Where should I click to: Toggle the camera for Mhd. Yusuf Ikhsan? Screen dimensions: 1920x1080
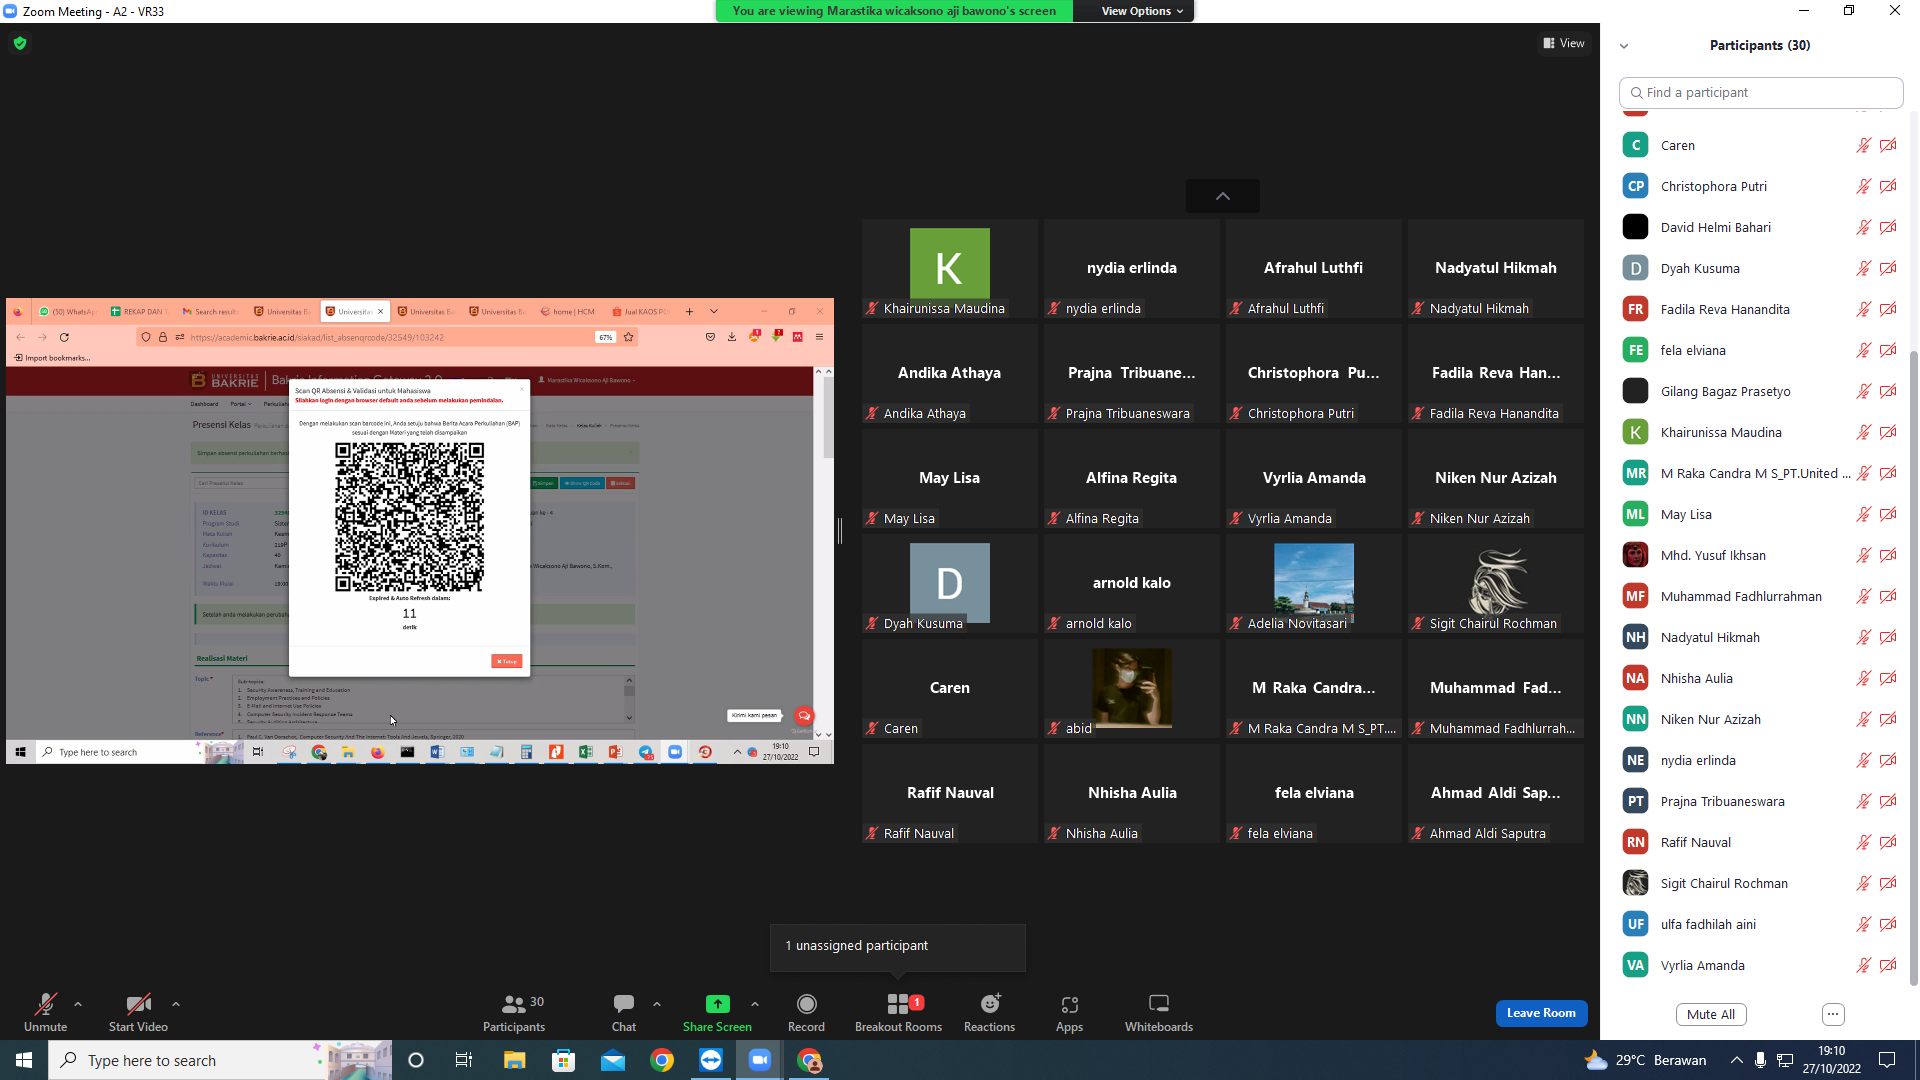click(1888, 555)
